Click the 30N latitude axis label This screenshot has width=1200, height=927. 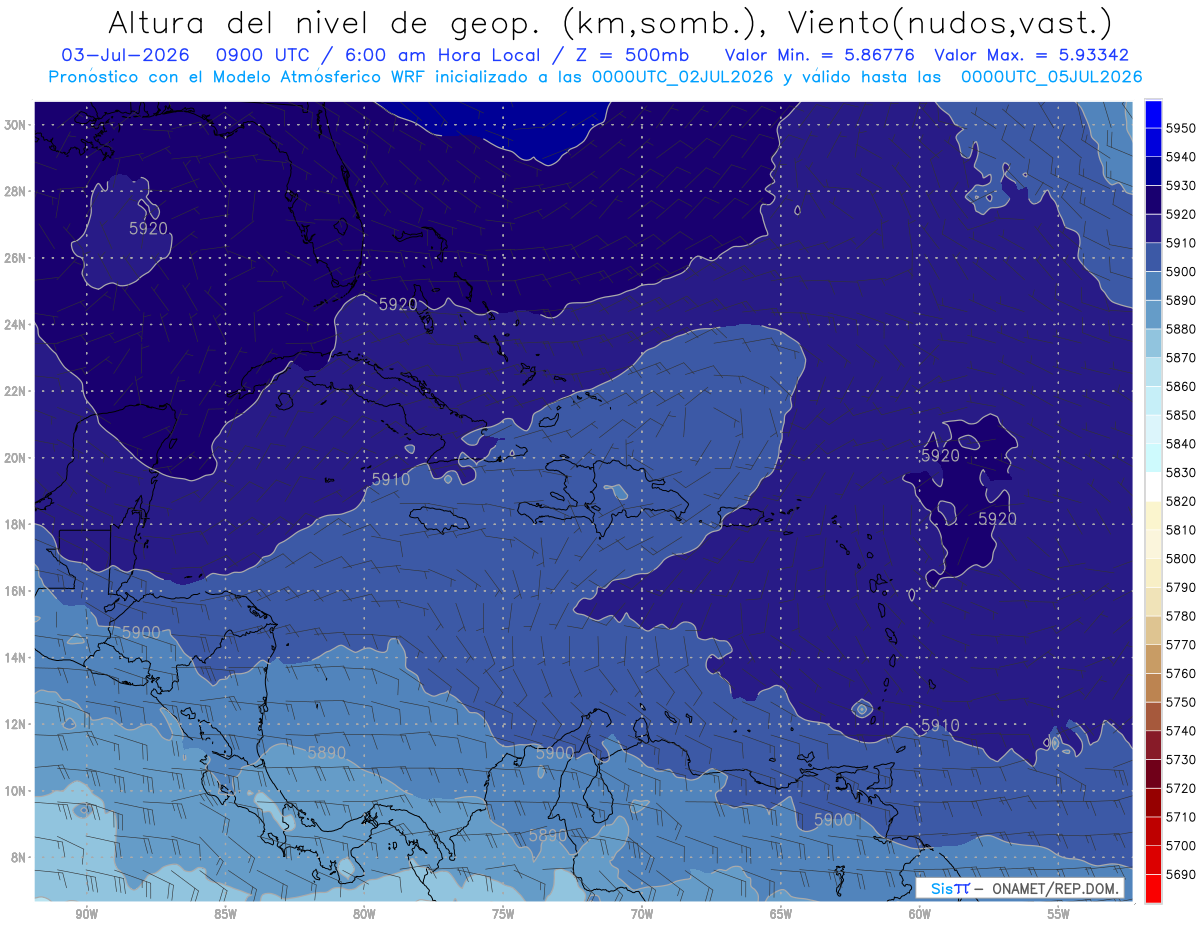15,125
